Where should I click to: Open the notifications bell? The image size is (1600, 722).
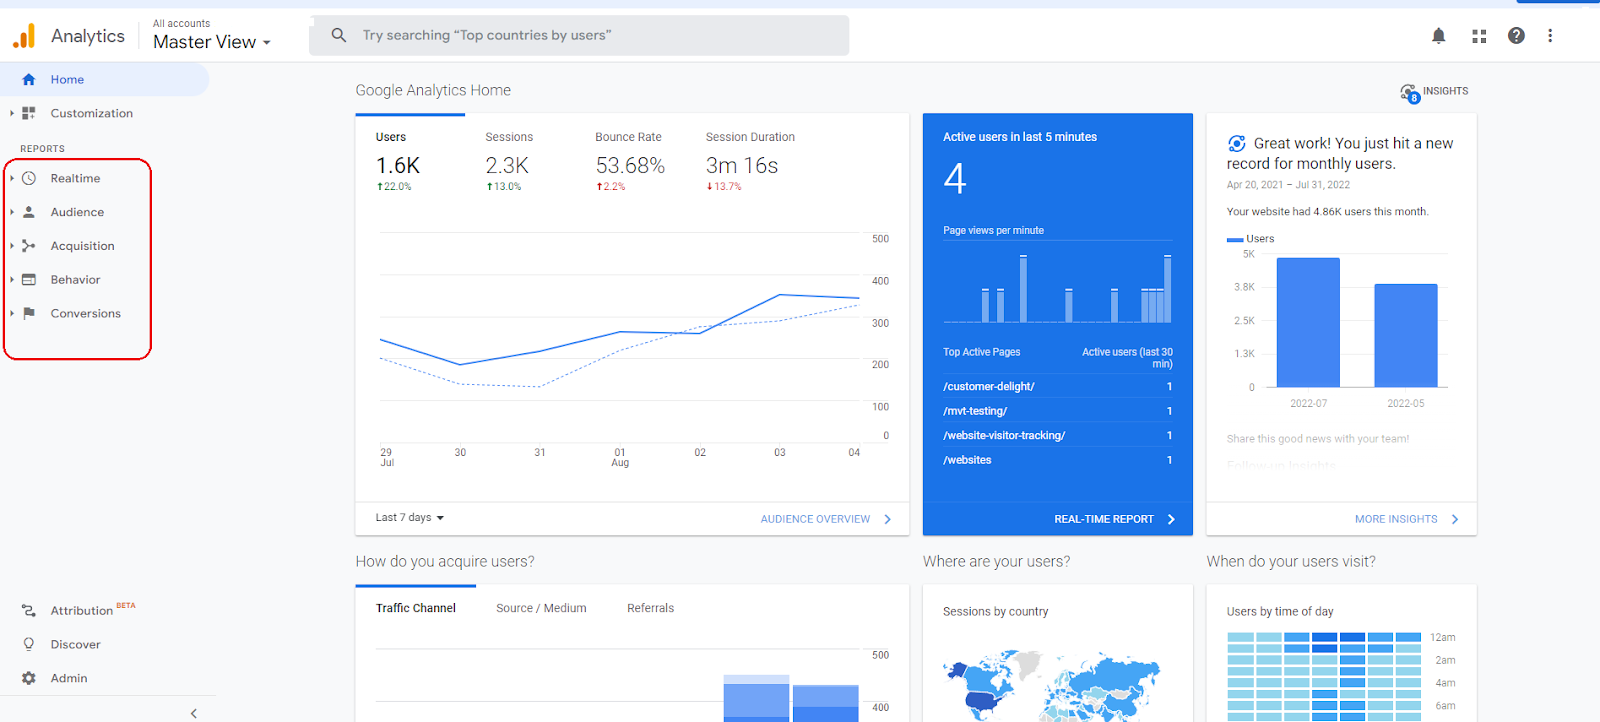1438,36
